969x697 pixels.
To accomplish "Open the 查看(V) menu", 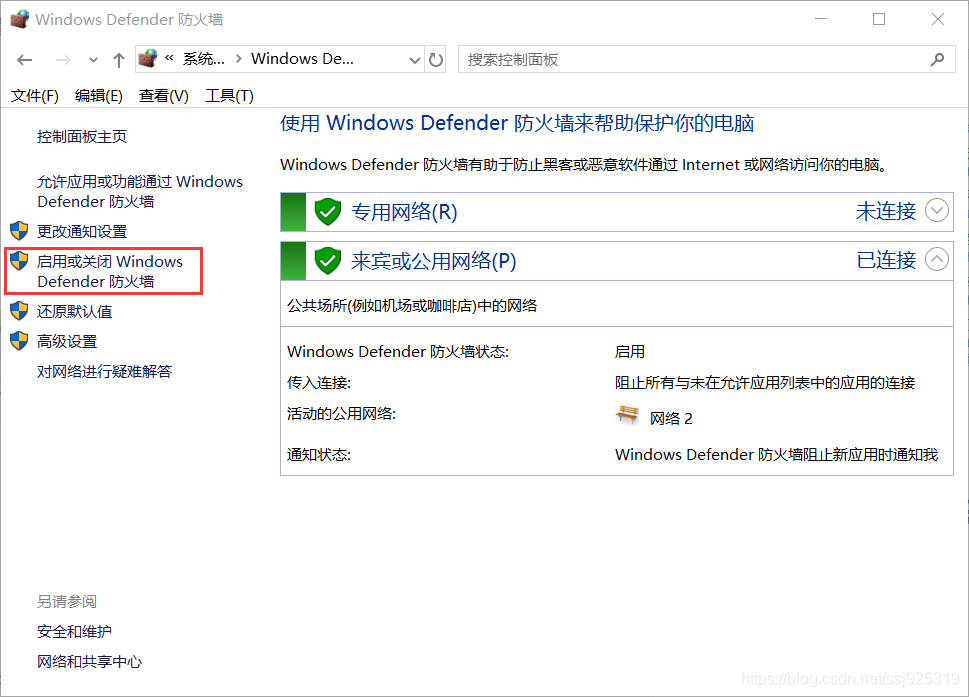I will (x=163, y=96).
